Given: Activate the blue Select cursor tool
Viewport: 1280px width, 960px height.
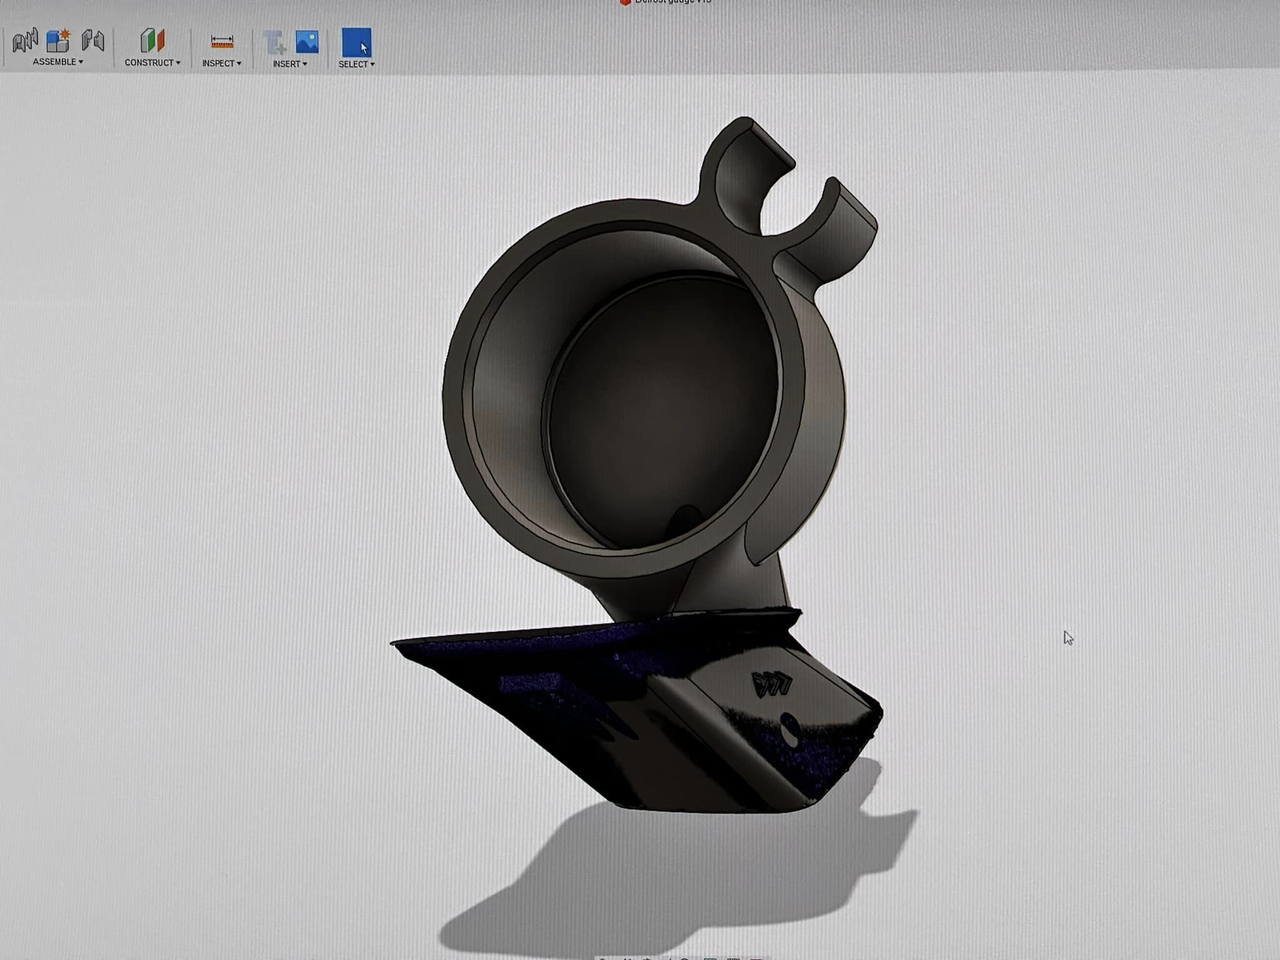Looking at the screenshot, I should [356, 43].
